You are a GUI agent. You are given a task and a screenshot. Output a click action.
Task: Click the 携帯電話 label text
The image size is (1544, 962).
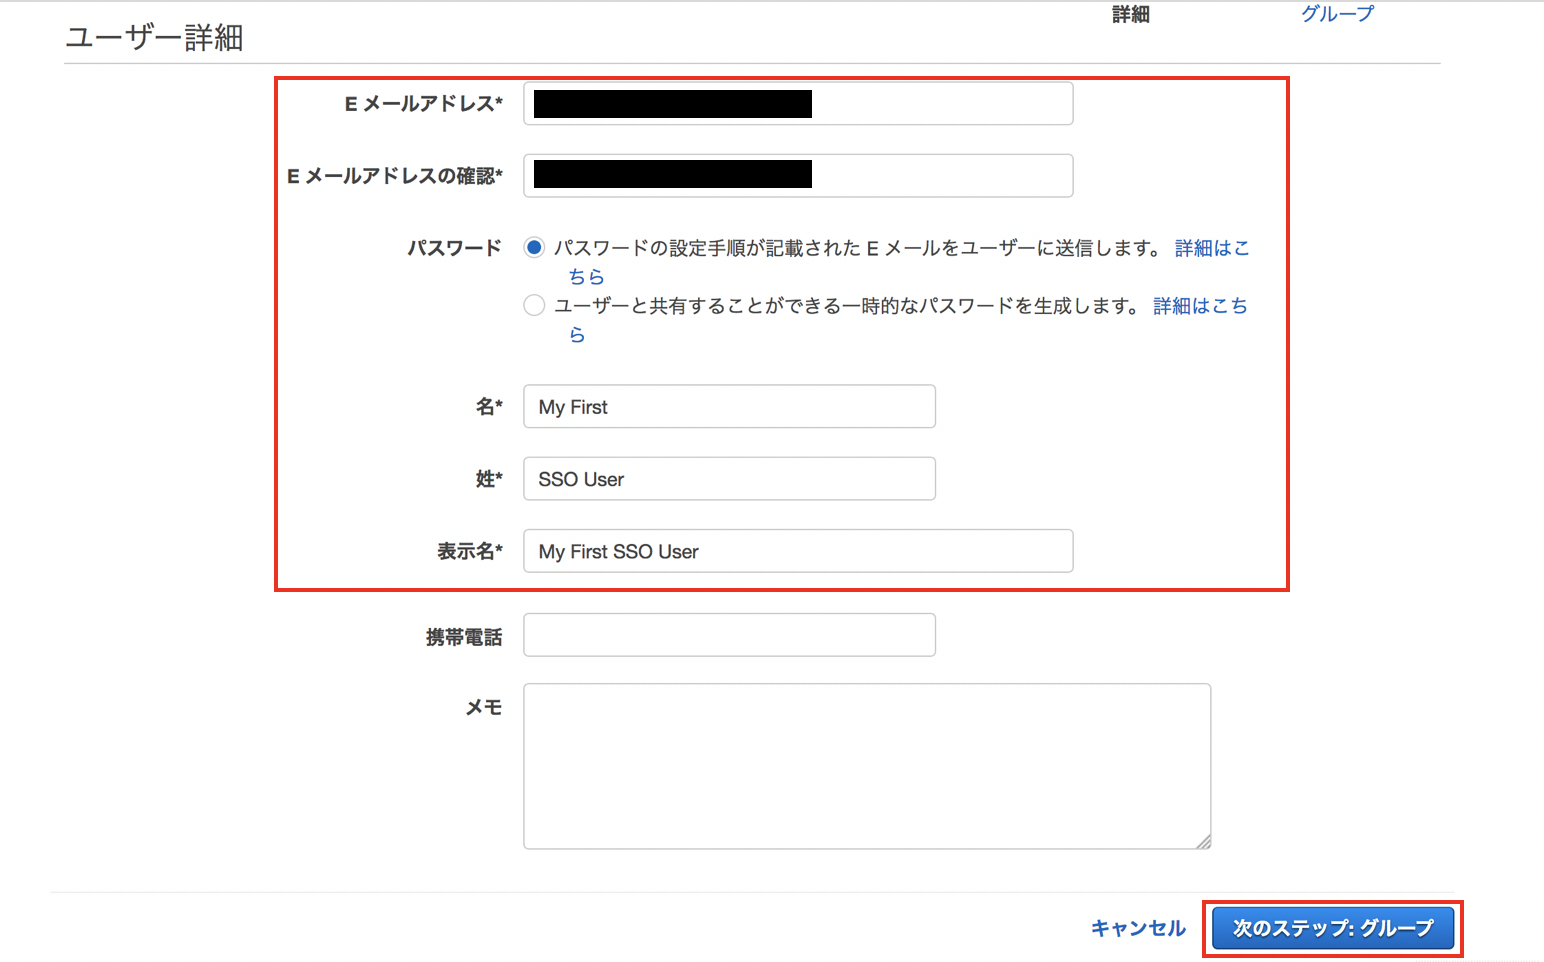point(464,637)
